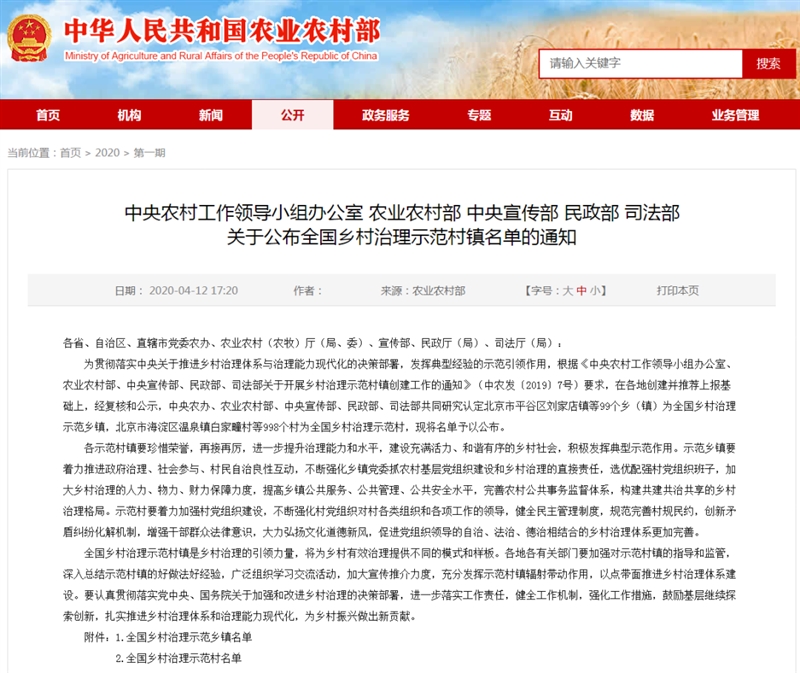Open the 业务管理 navigation item

click(x=735, y=115)
